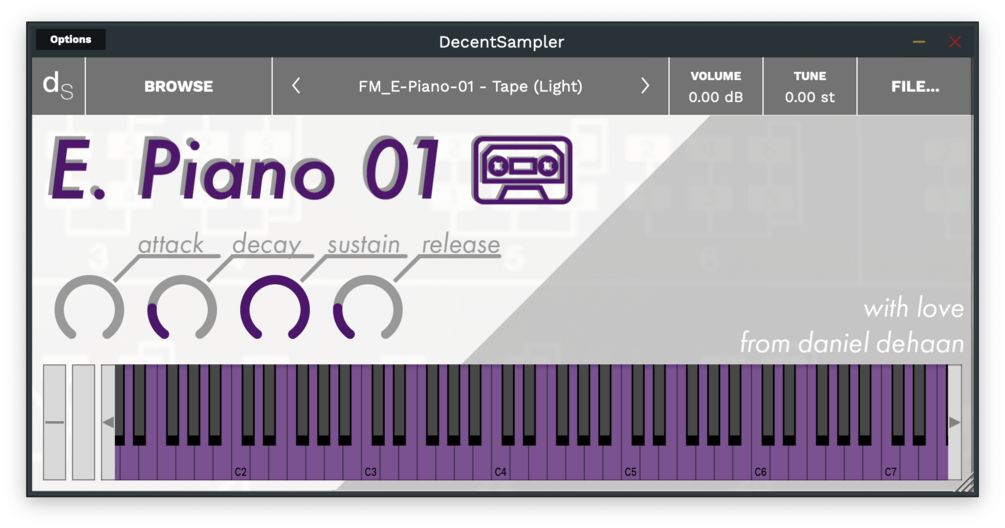Click the release label text

460,244
